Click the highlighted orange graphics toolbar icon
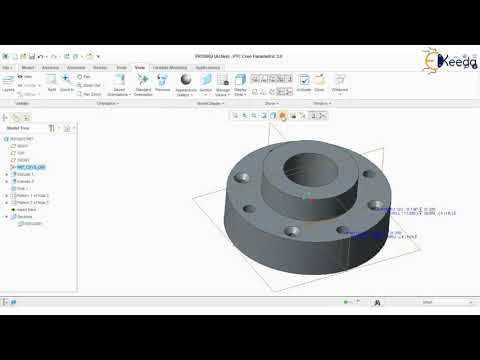 pos(283,116)
